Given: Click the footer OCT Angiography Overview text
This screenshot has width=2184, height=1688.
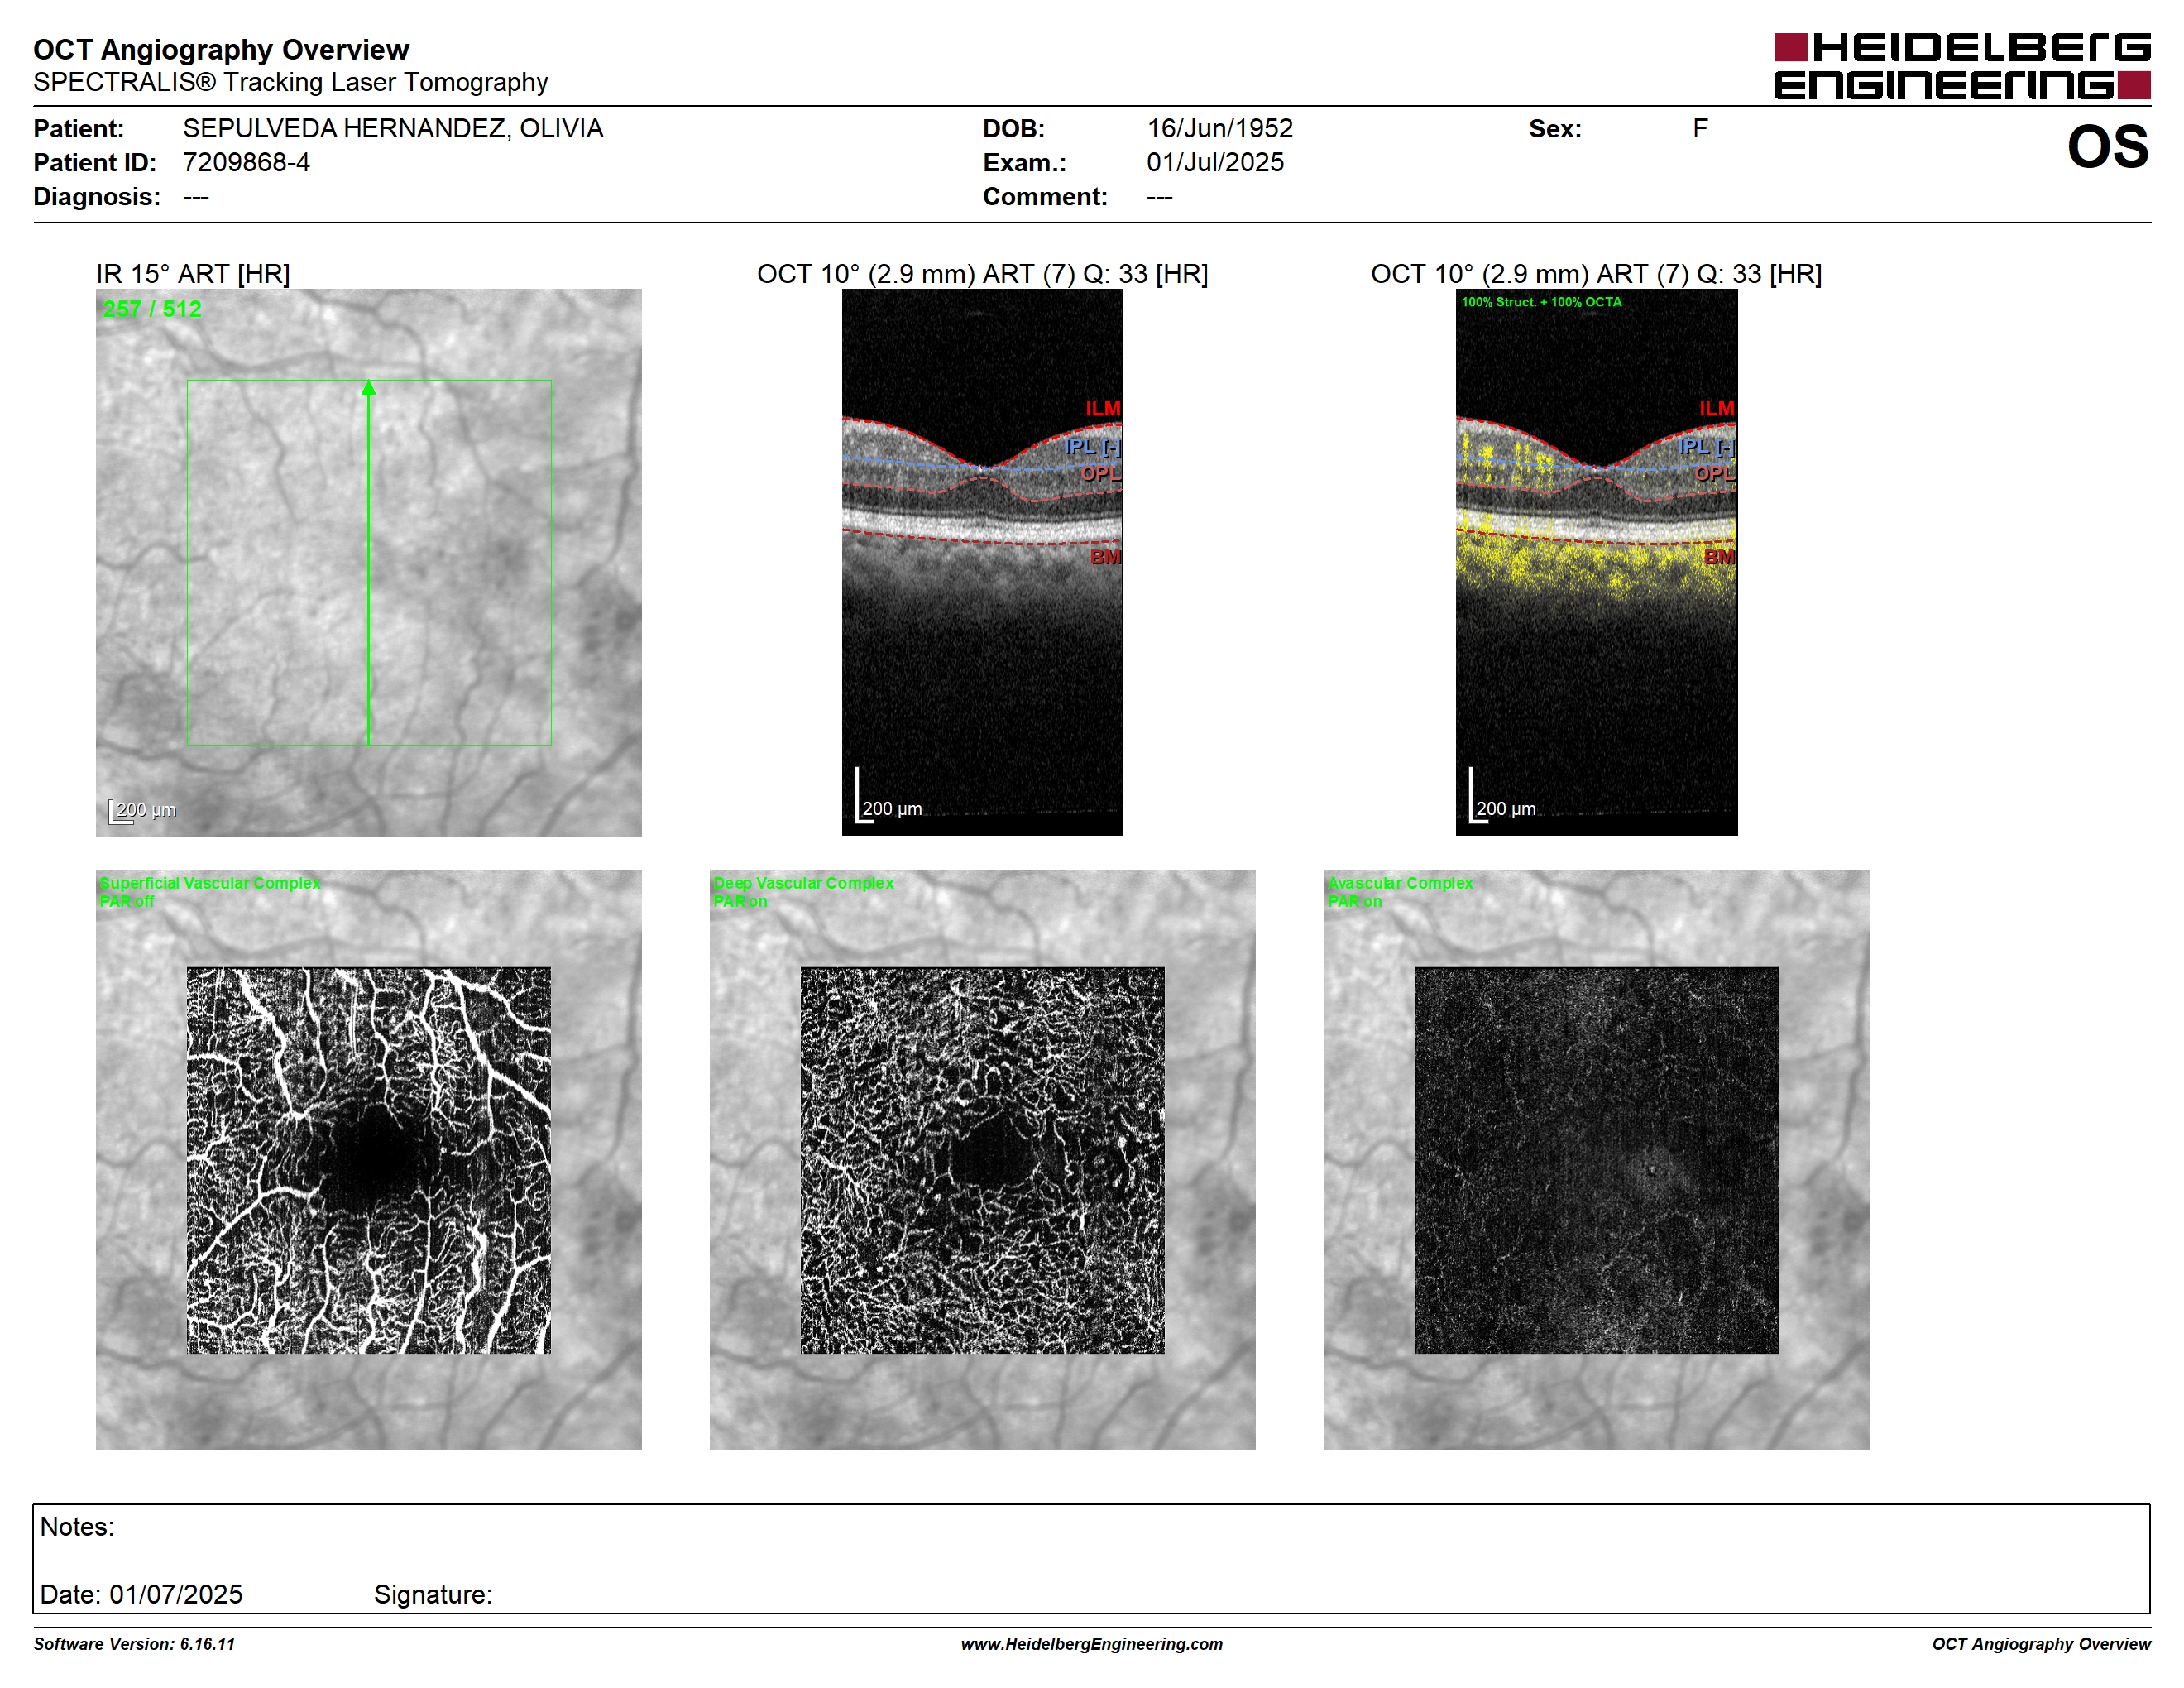Looking at the screenshot, I should click(x=2041, y=1644).
